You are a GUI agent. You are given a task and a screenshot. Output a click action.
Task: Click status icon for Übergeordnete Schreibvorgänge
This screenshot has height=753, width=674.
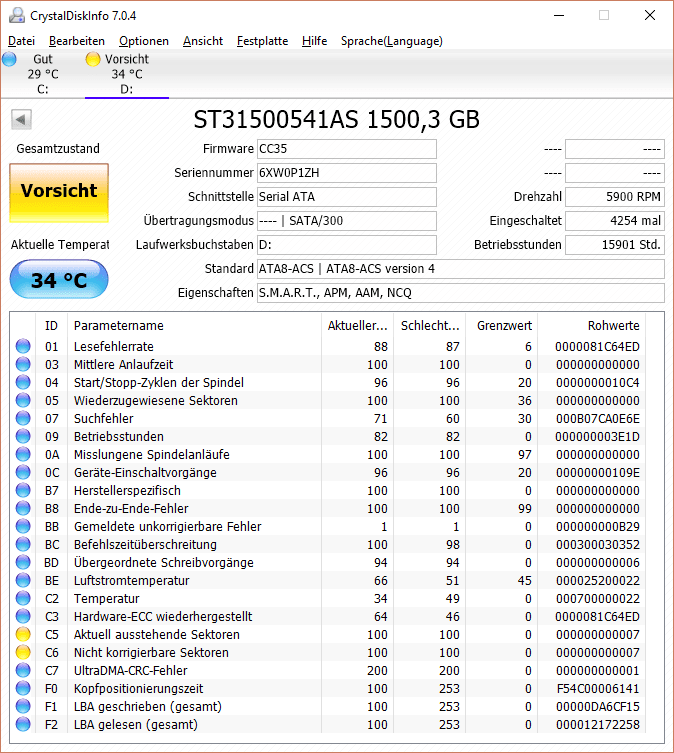[23, 562]
